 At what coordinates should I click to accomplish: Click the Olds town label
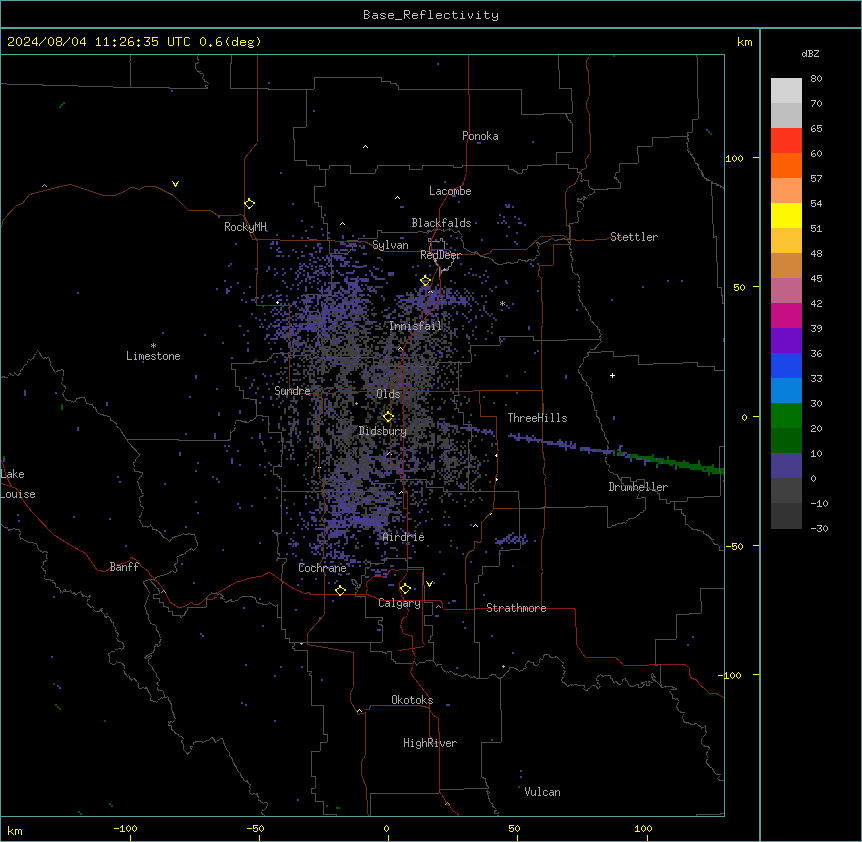(x=388, y=394)
